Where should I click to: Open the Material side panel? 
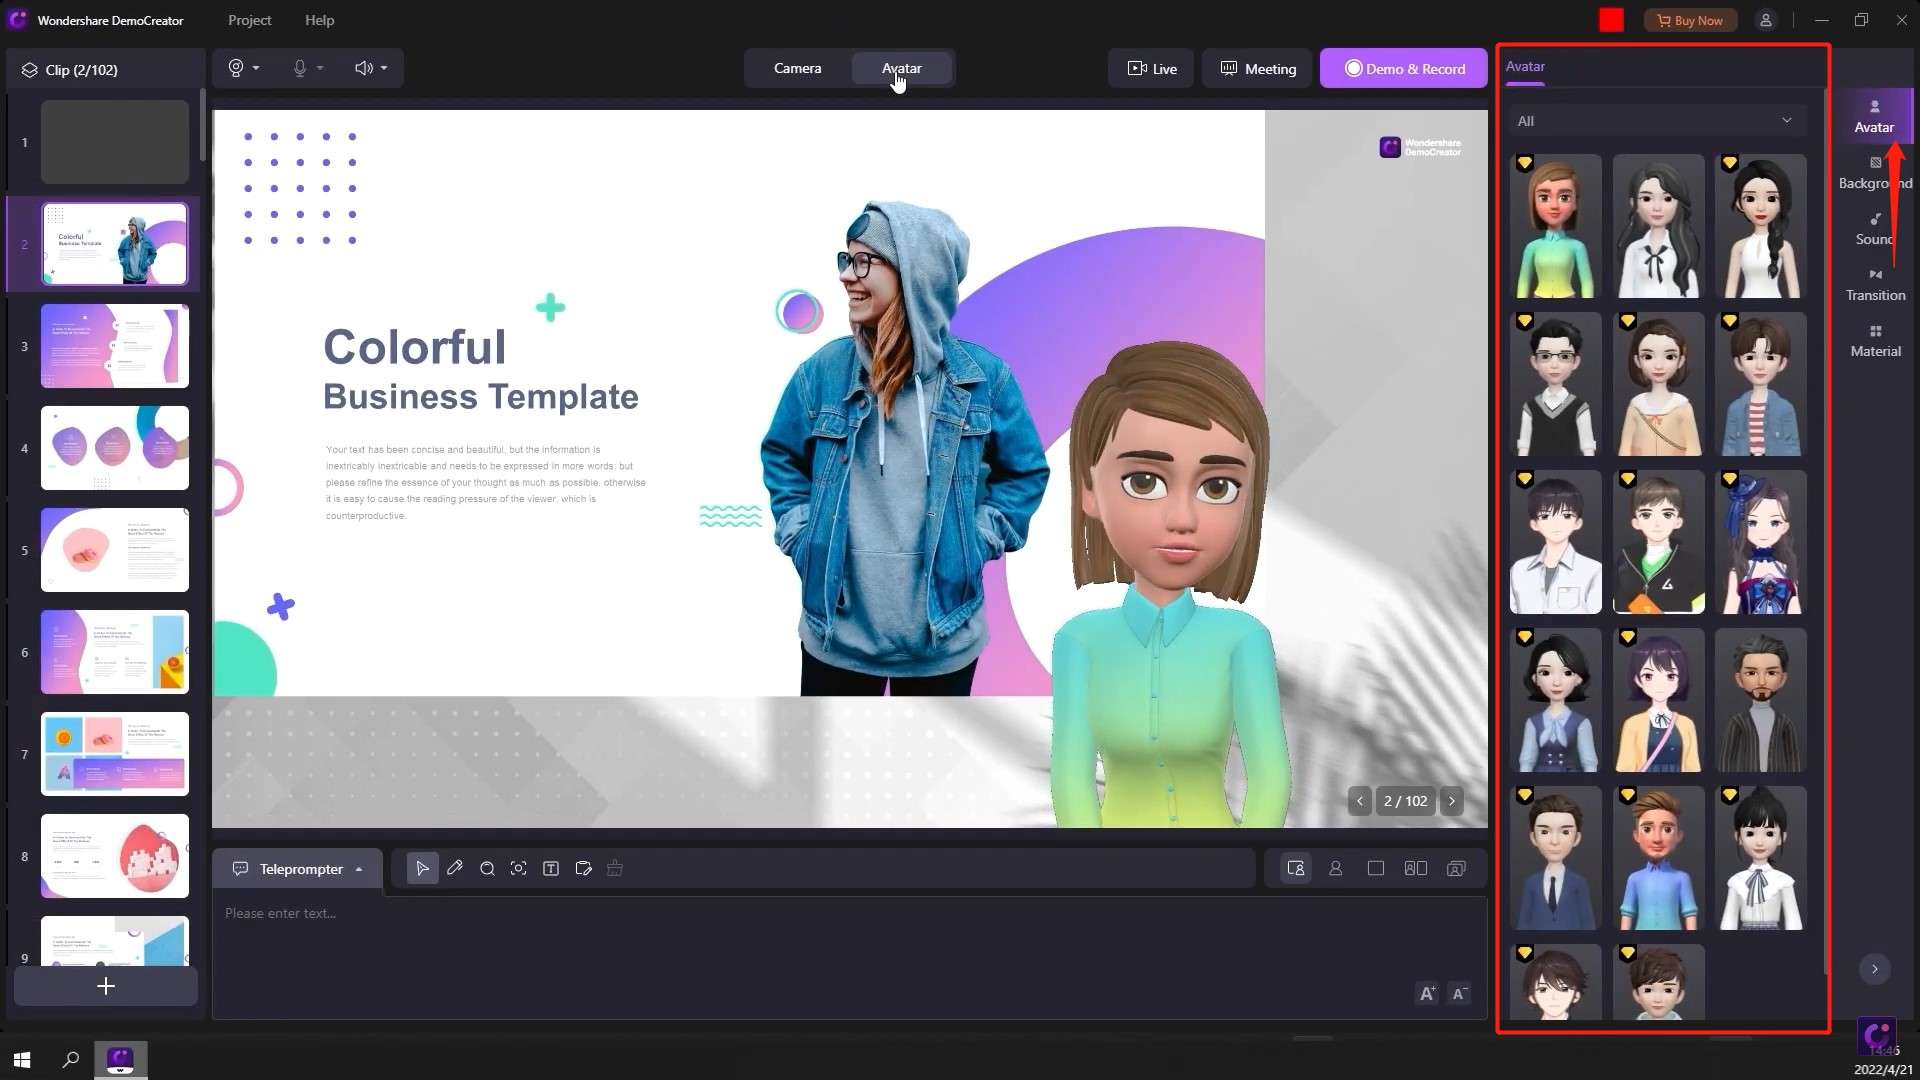click(x=1875, y=340)
